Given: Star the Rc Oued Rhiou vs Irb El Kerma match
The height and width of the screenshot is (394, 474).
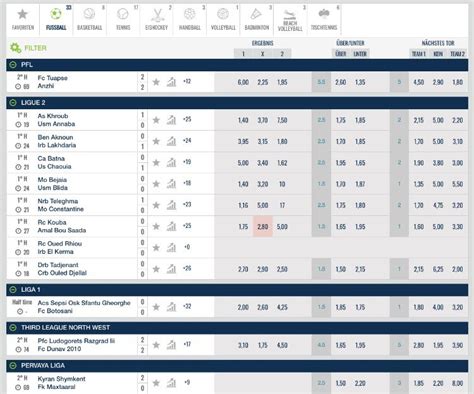Looking at the screenshot, I should [x=156, y=248].
